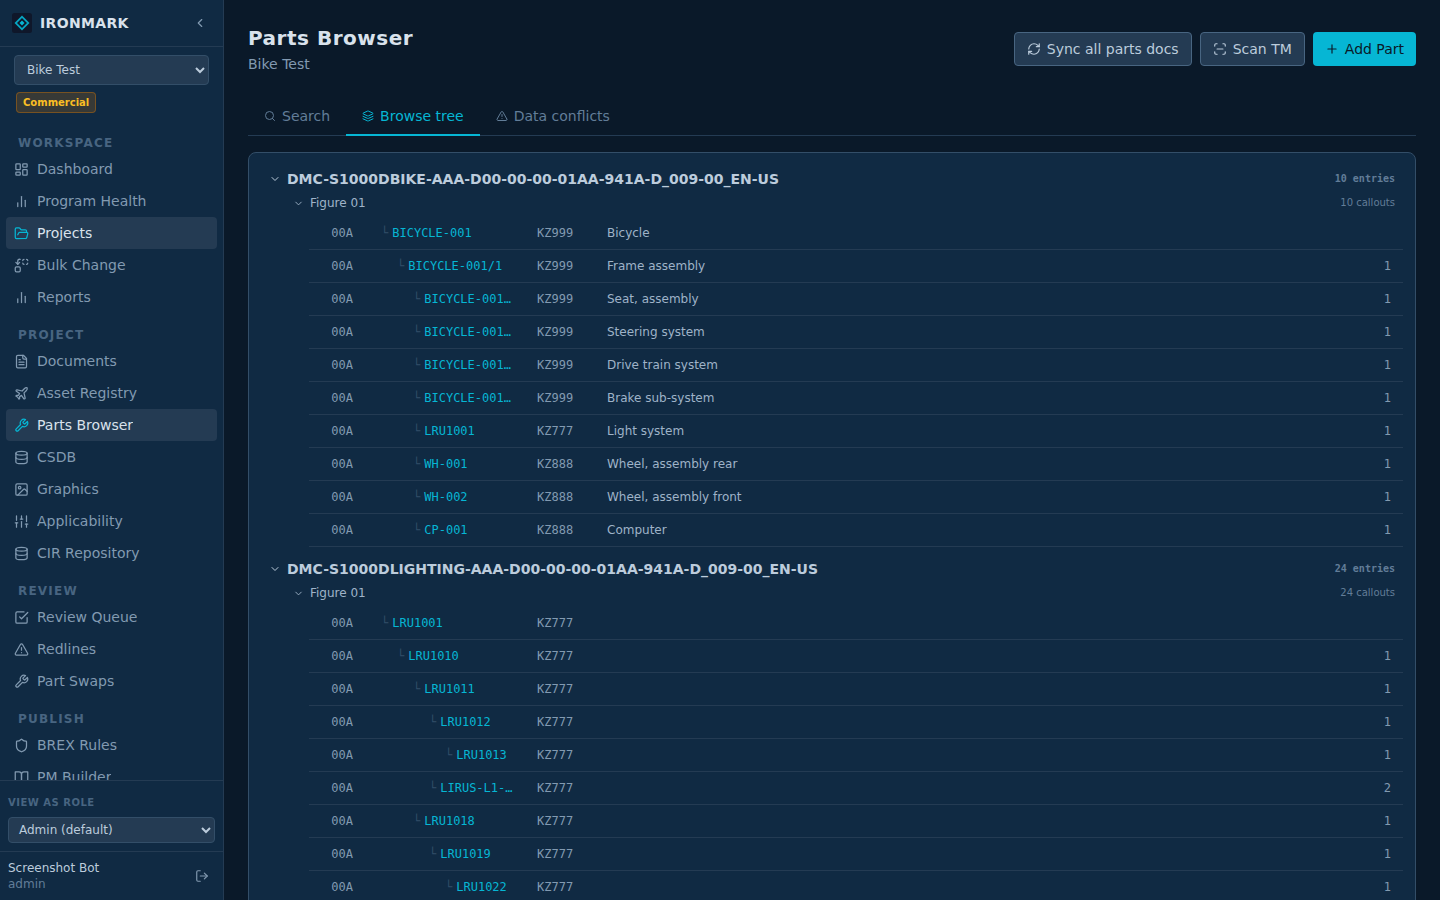Click the Brake sub-system description
Screen dimensions: 1440x900
coord(661,398)
